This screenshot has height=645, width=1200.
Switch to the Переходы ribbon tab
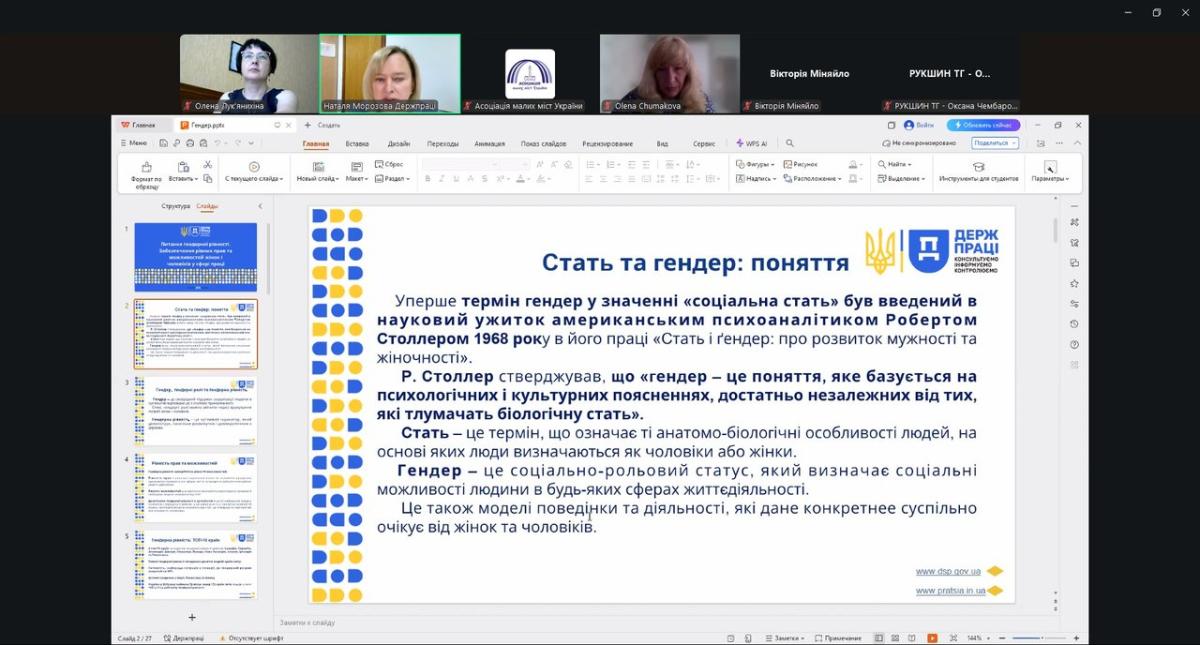[443, 143]
